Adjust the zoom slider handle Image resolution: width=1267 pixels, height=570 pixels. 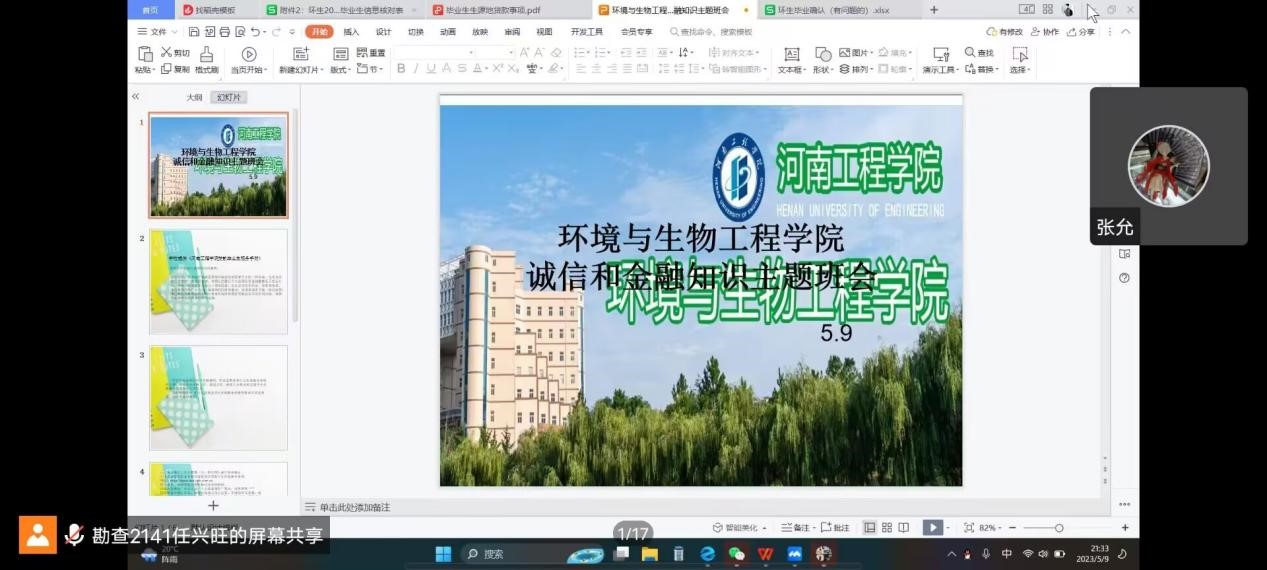click(1059, 527)
